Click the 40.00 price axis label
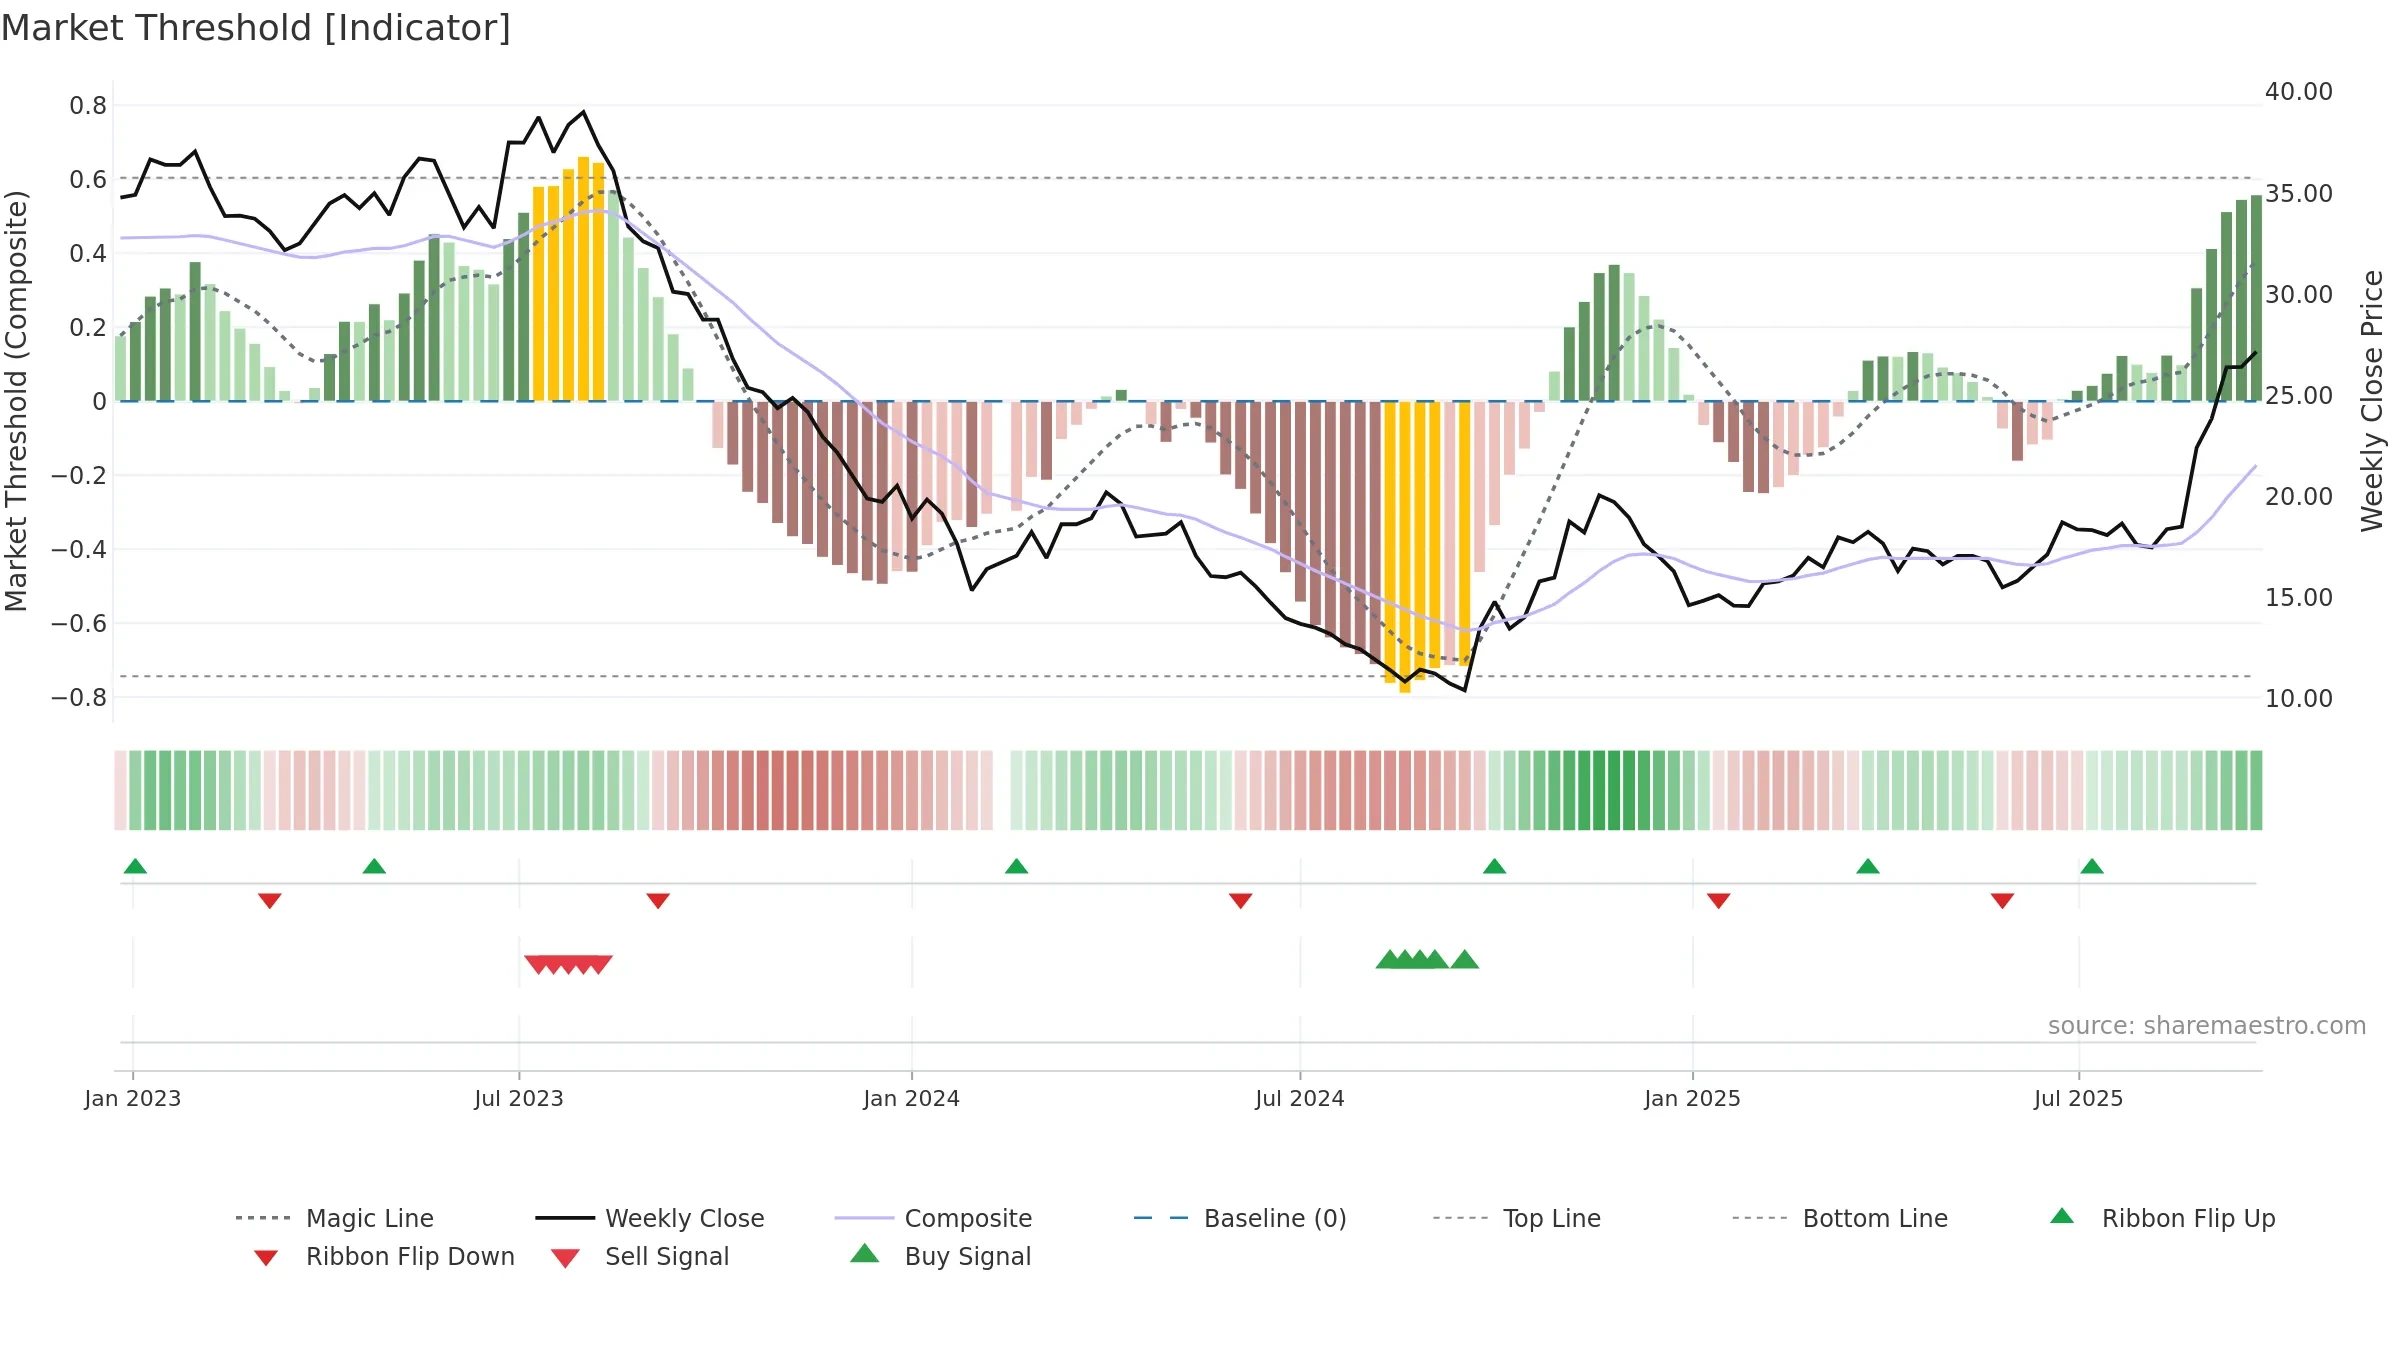2400x1350 pixels. [x=2299, y=92]
